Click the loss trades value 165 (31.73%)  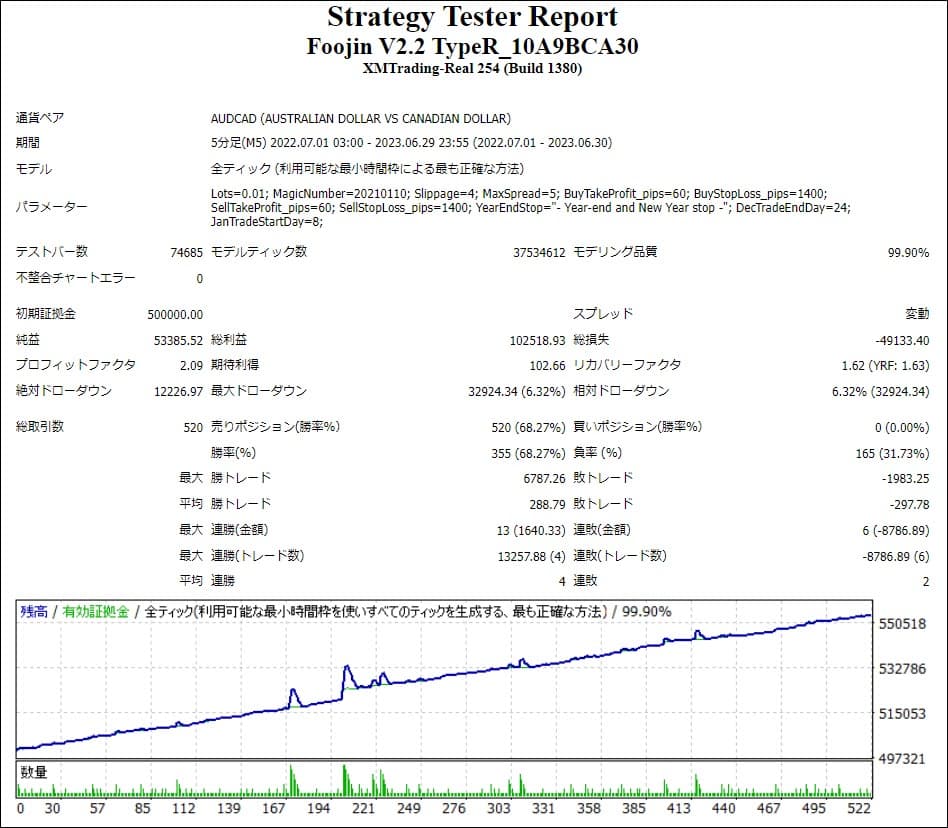892,453
